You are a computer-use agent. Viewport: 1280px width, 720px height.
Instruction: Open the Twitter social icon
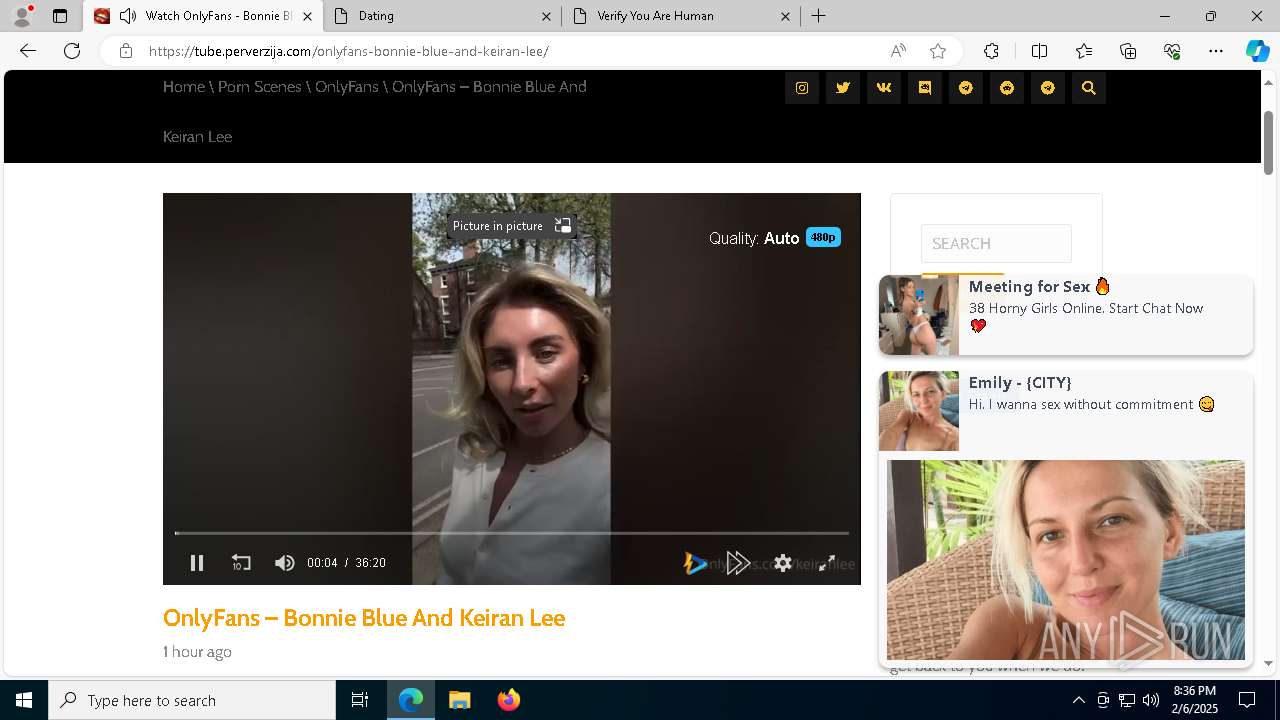coord(843,88)
